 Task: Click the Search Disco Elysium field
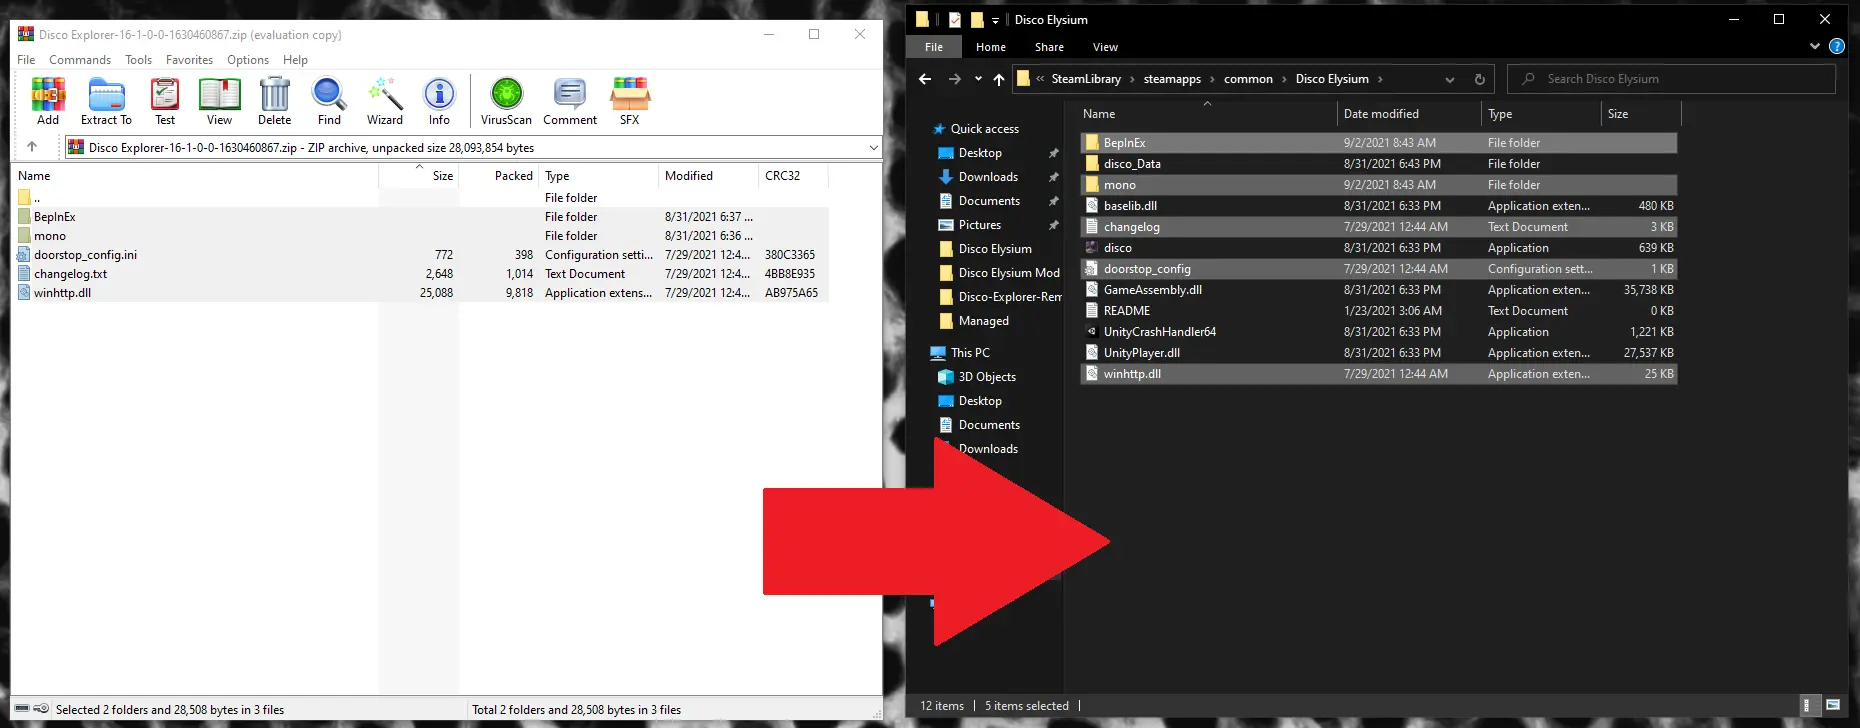[1672, 79]
